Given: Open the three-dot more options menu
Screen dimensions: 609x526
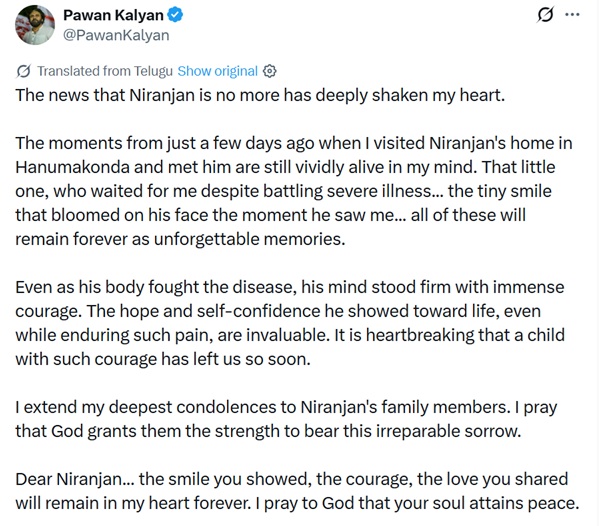Looking at the screenshot, I should 572,15.
